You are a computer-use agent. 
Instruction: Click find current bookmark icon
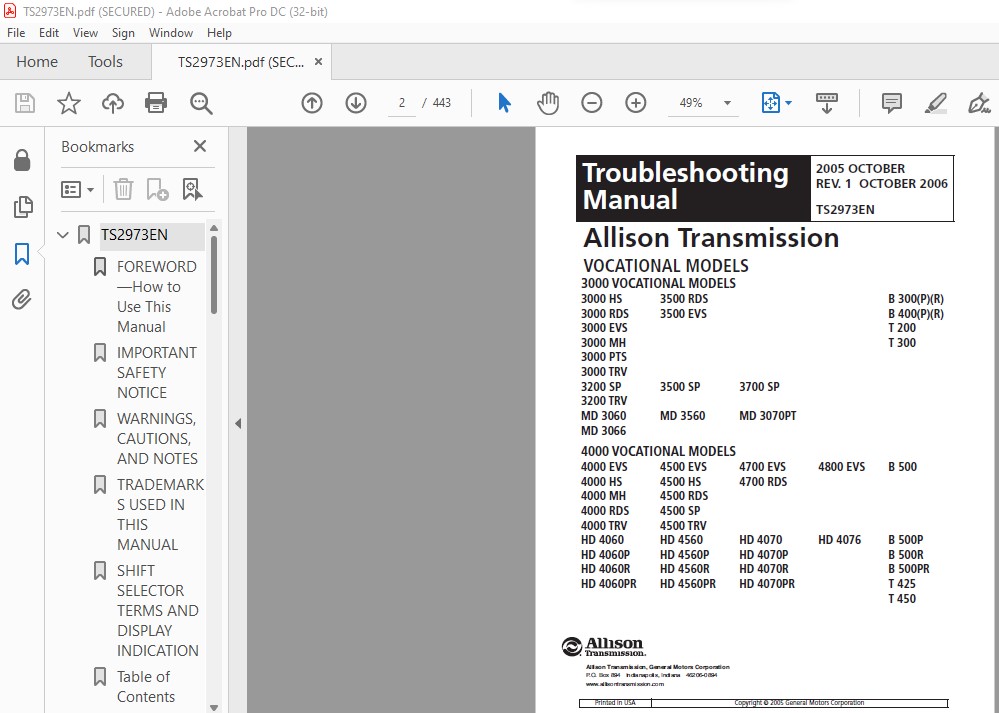192,189
